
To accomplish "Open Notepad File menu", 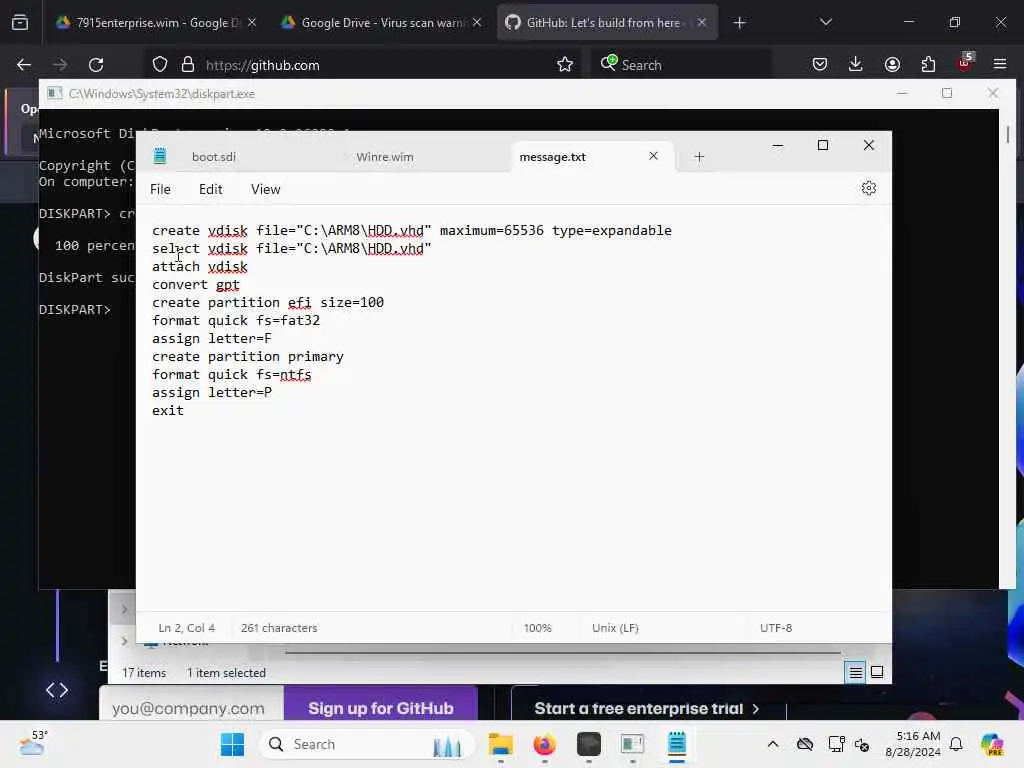I will 160,189.
